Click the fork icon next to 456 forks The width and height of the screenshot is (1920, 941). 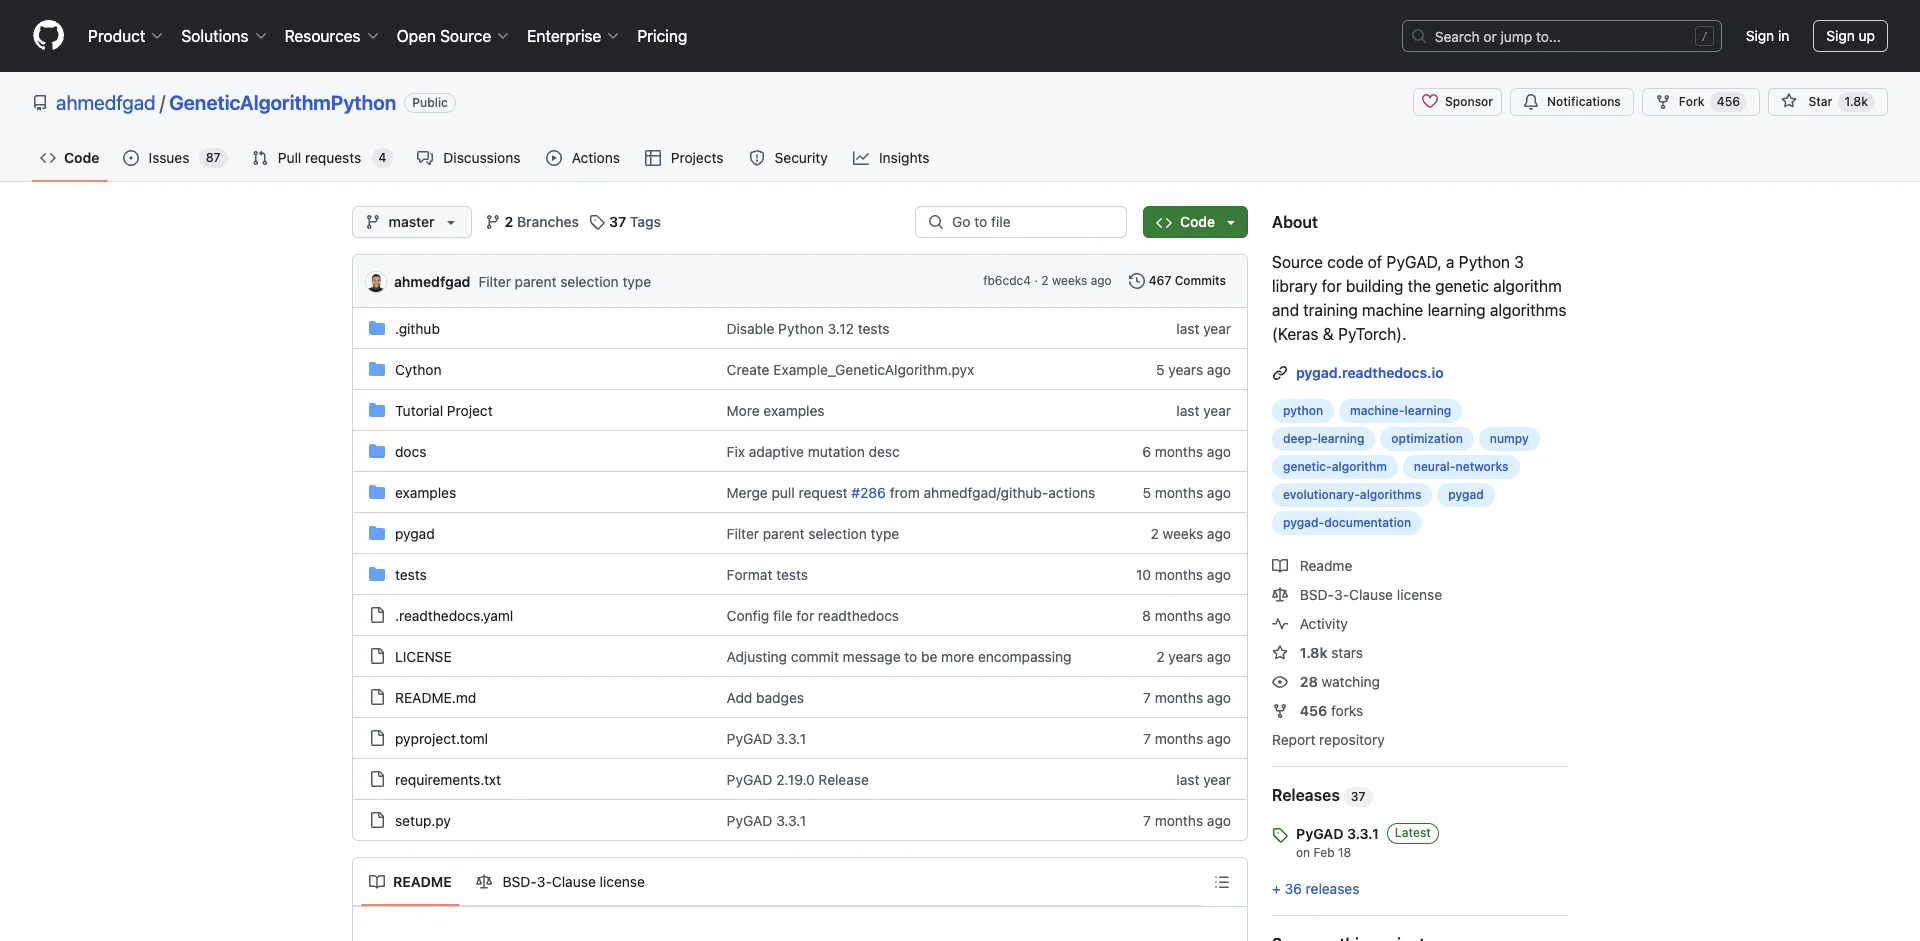1280,711
